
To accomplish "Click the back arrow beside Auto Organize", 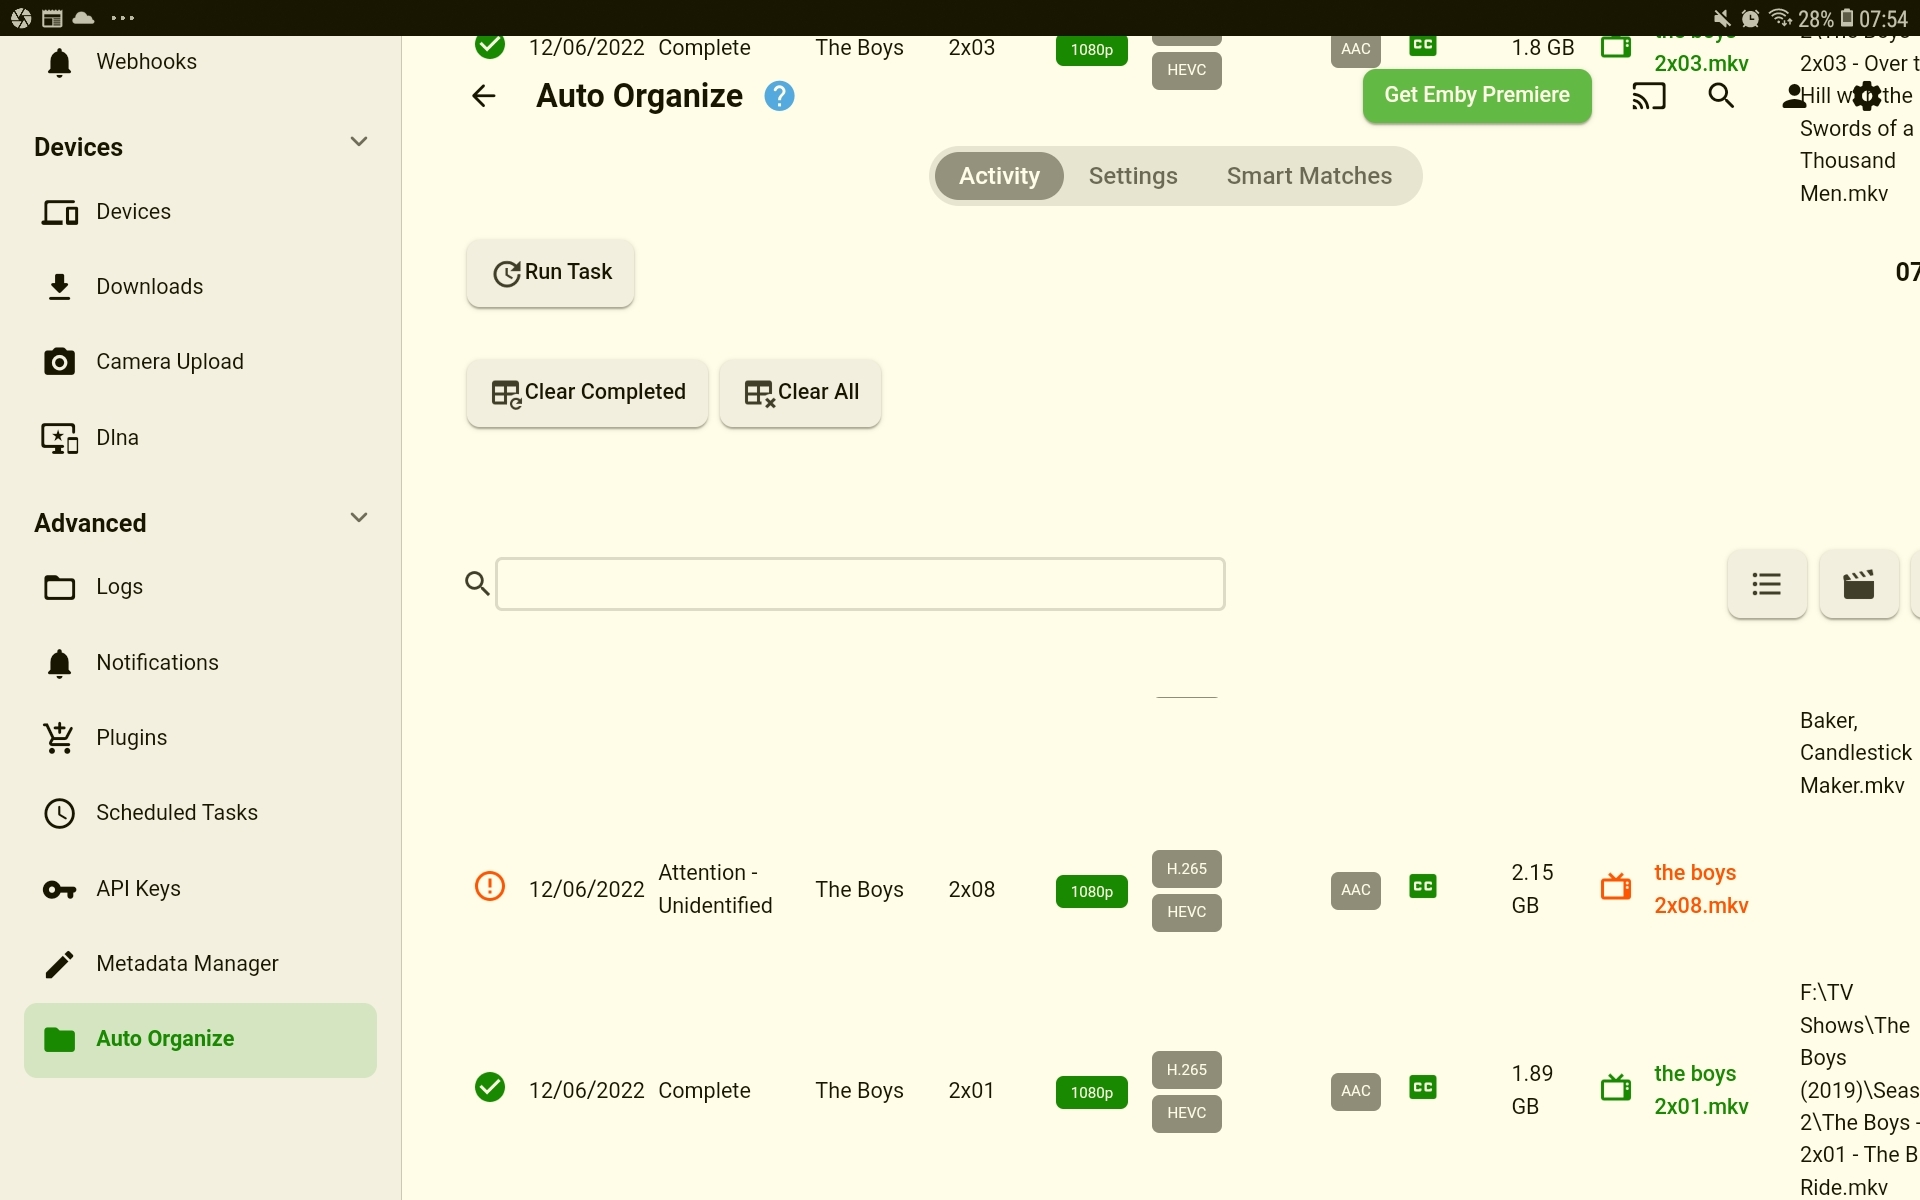I will [484, 96].
